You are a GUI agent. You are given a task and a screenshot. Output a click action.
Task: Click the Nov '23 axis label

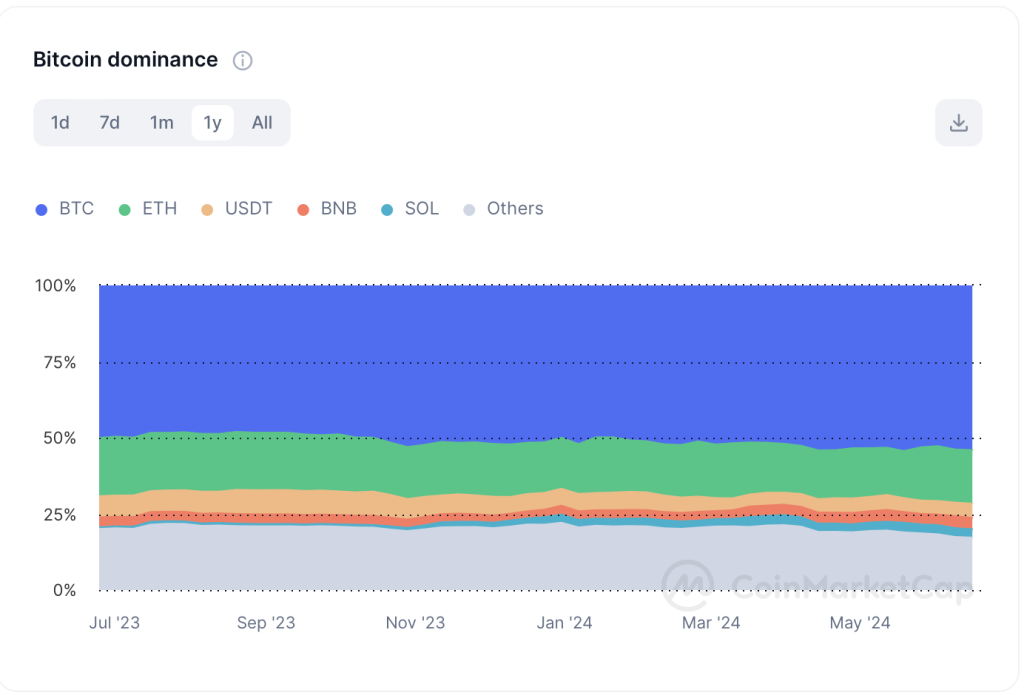tap(415, 623)
